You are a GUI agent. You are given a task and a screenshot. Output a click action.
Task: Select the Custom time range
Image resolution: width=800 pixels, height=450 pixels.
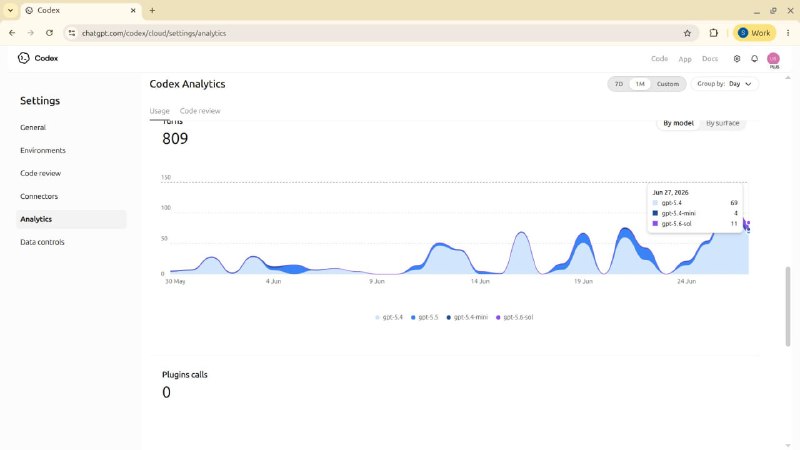[667, 84]
